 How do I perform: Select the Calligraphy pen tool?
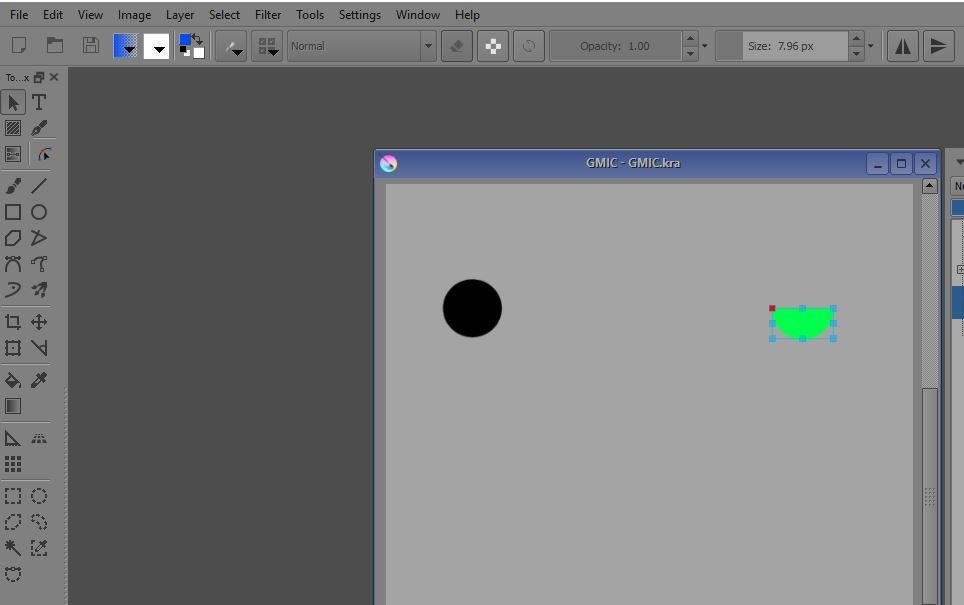pos(39,128)
